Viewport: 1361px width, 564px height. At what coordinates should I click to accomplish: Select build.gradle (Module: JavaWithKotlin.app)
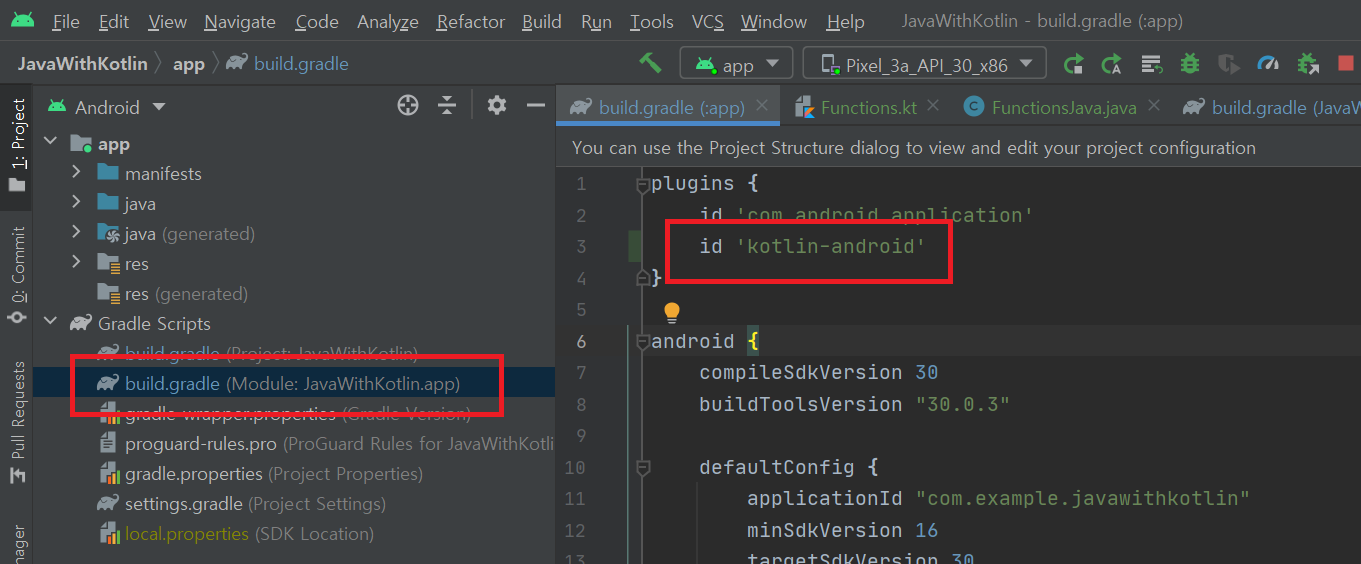(x=293, y=383)
